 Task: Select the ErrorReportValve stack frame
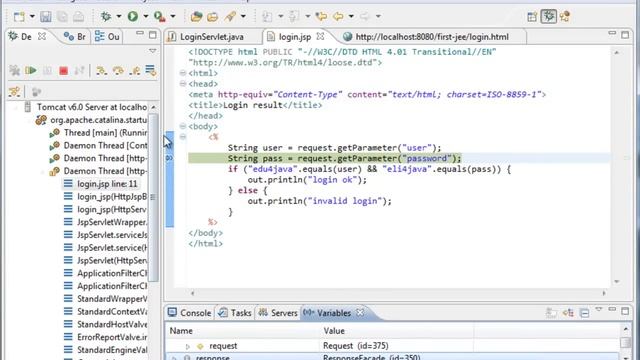click(106, 337)
